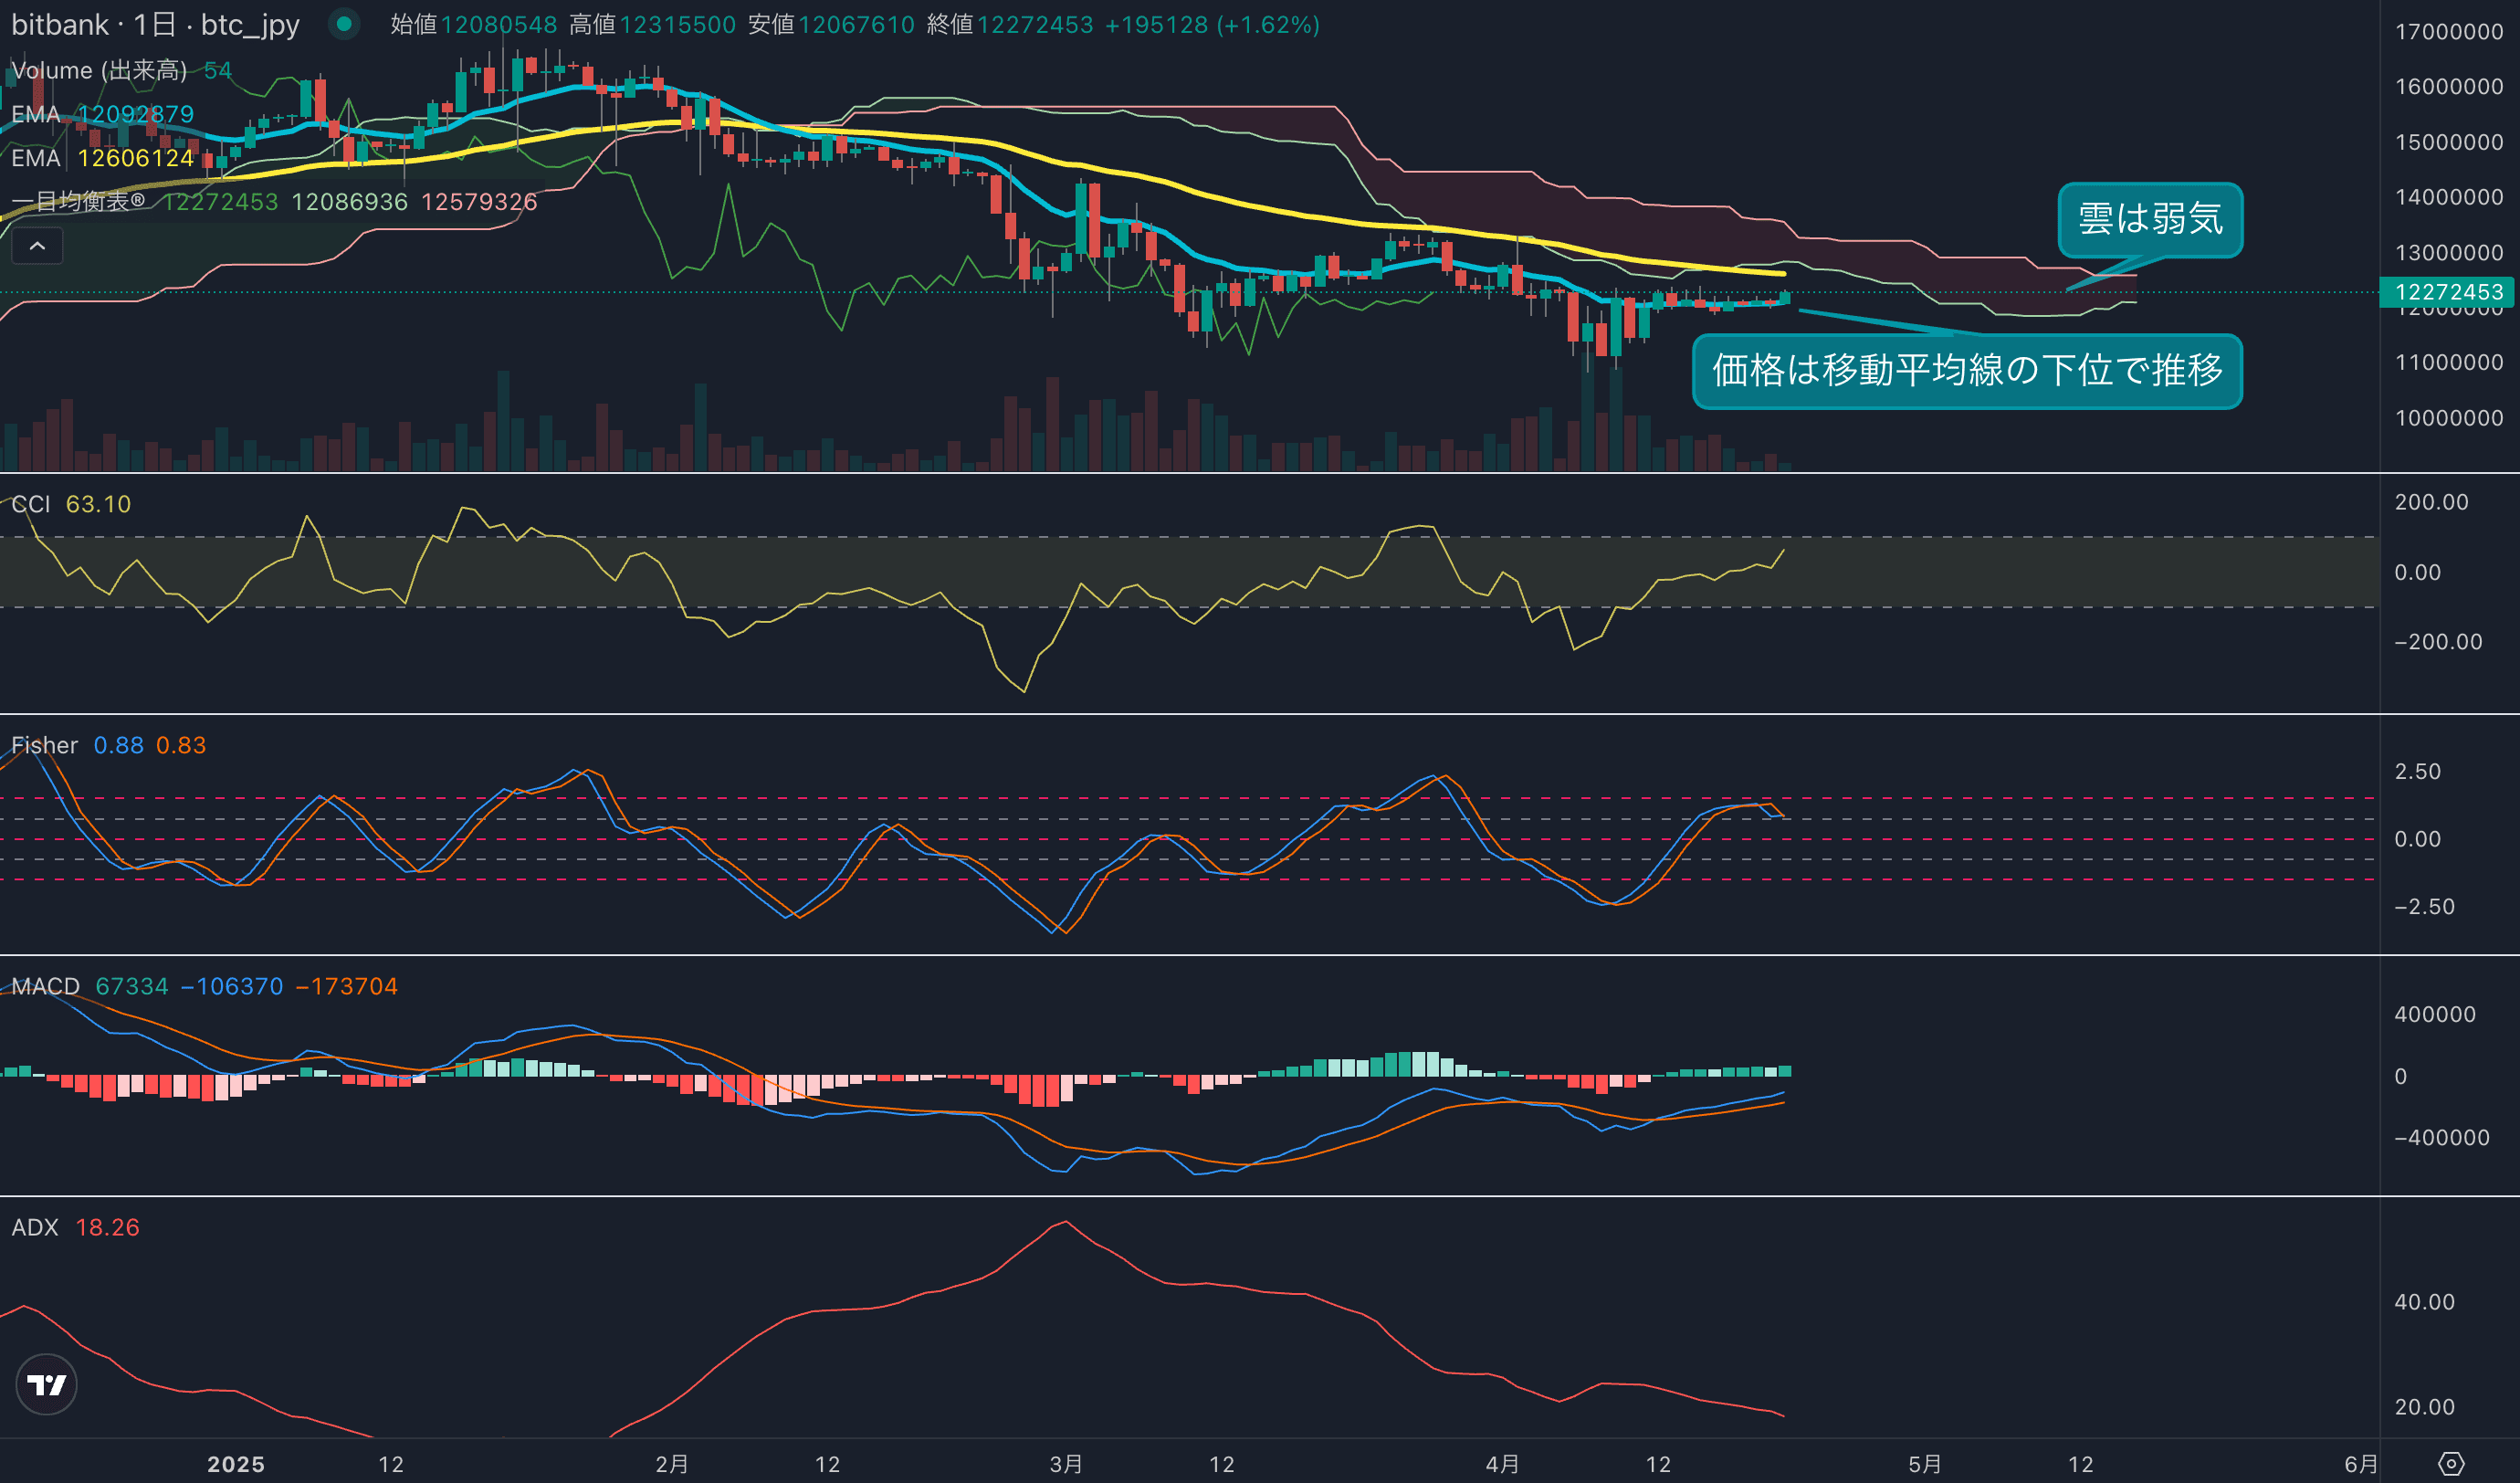Screen dimensions: 2520x1483
Task: Click the 一目均衡表 indicator legend
Action: (x=78, y=202)
